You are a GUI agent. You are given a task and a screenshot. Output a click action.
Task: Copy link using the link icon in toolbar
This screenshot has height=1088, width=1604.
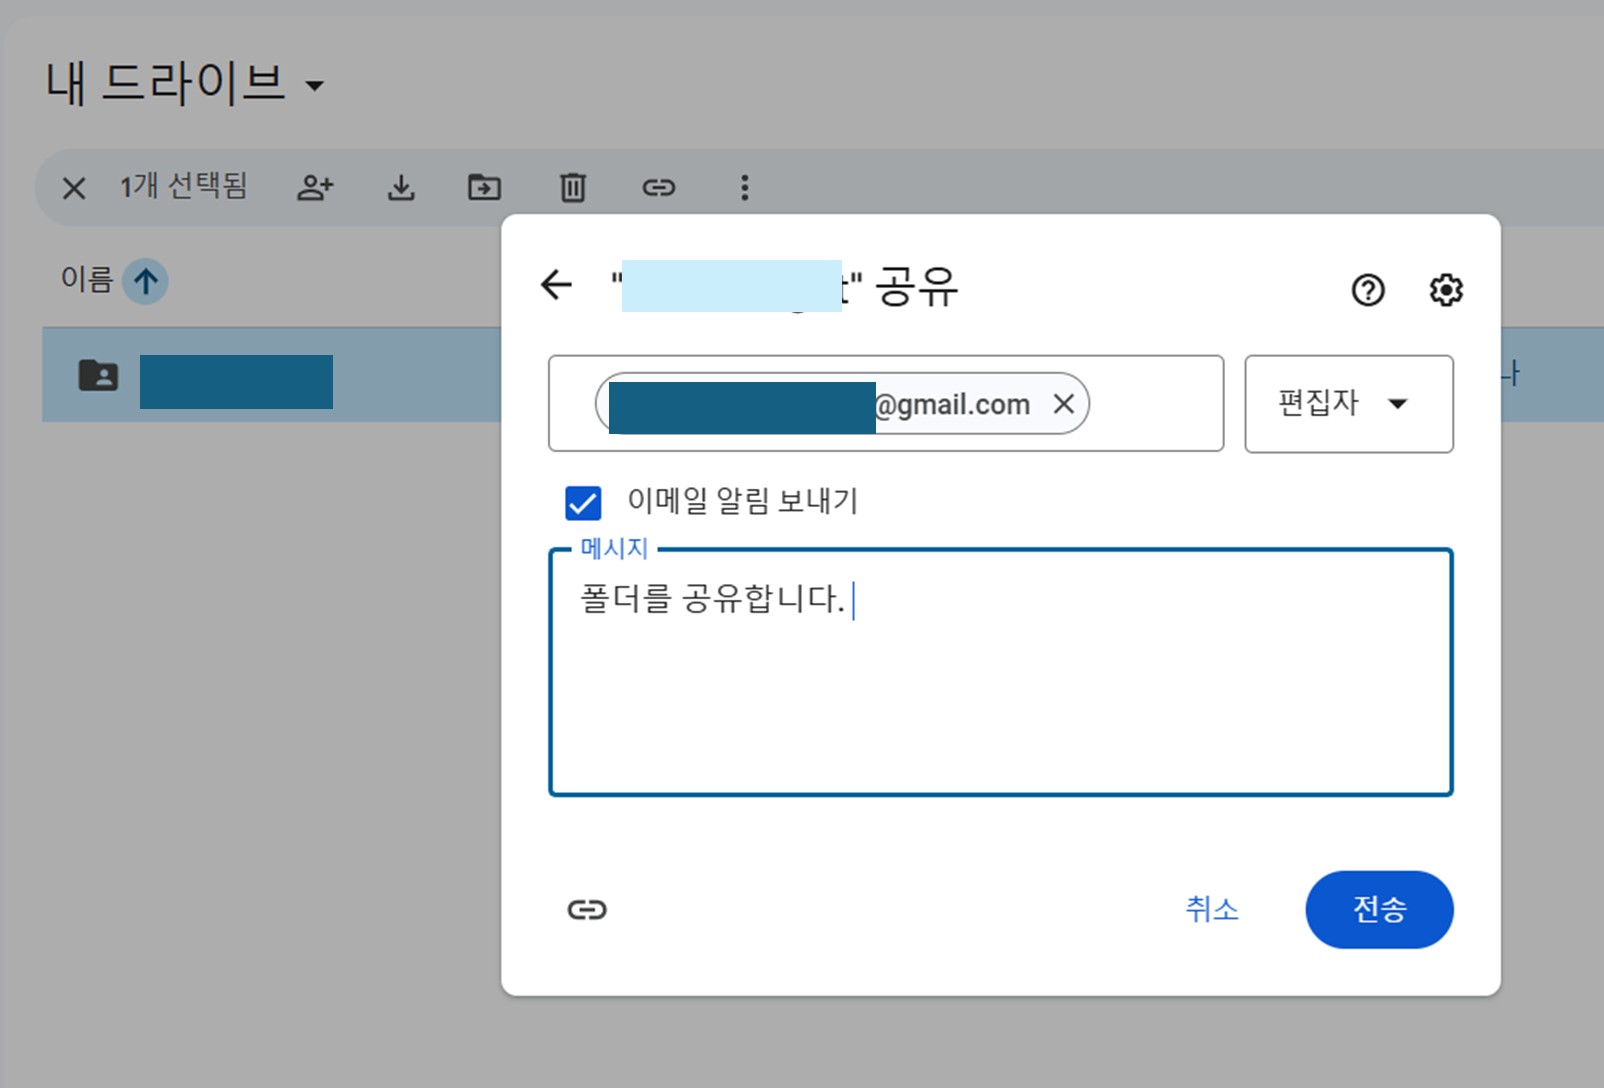(658, 187)
